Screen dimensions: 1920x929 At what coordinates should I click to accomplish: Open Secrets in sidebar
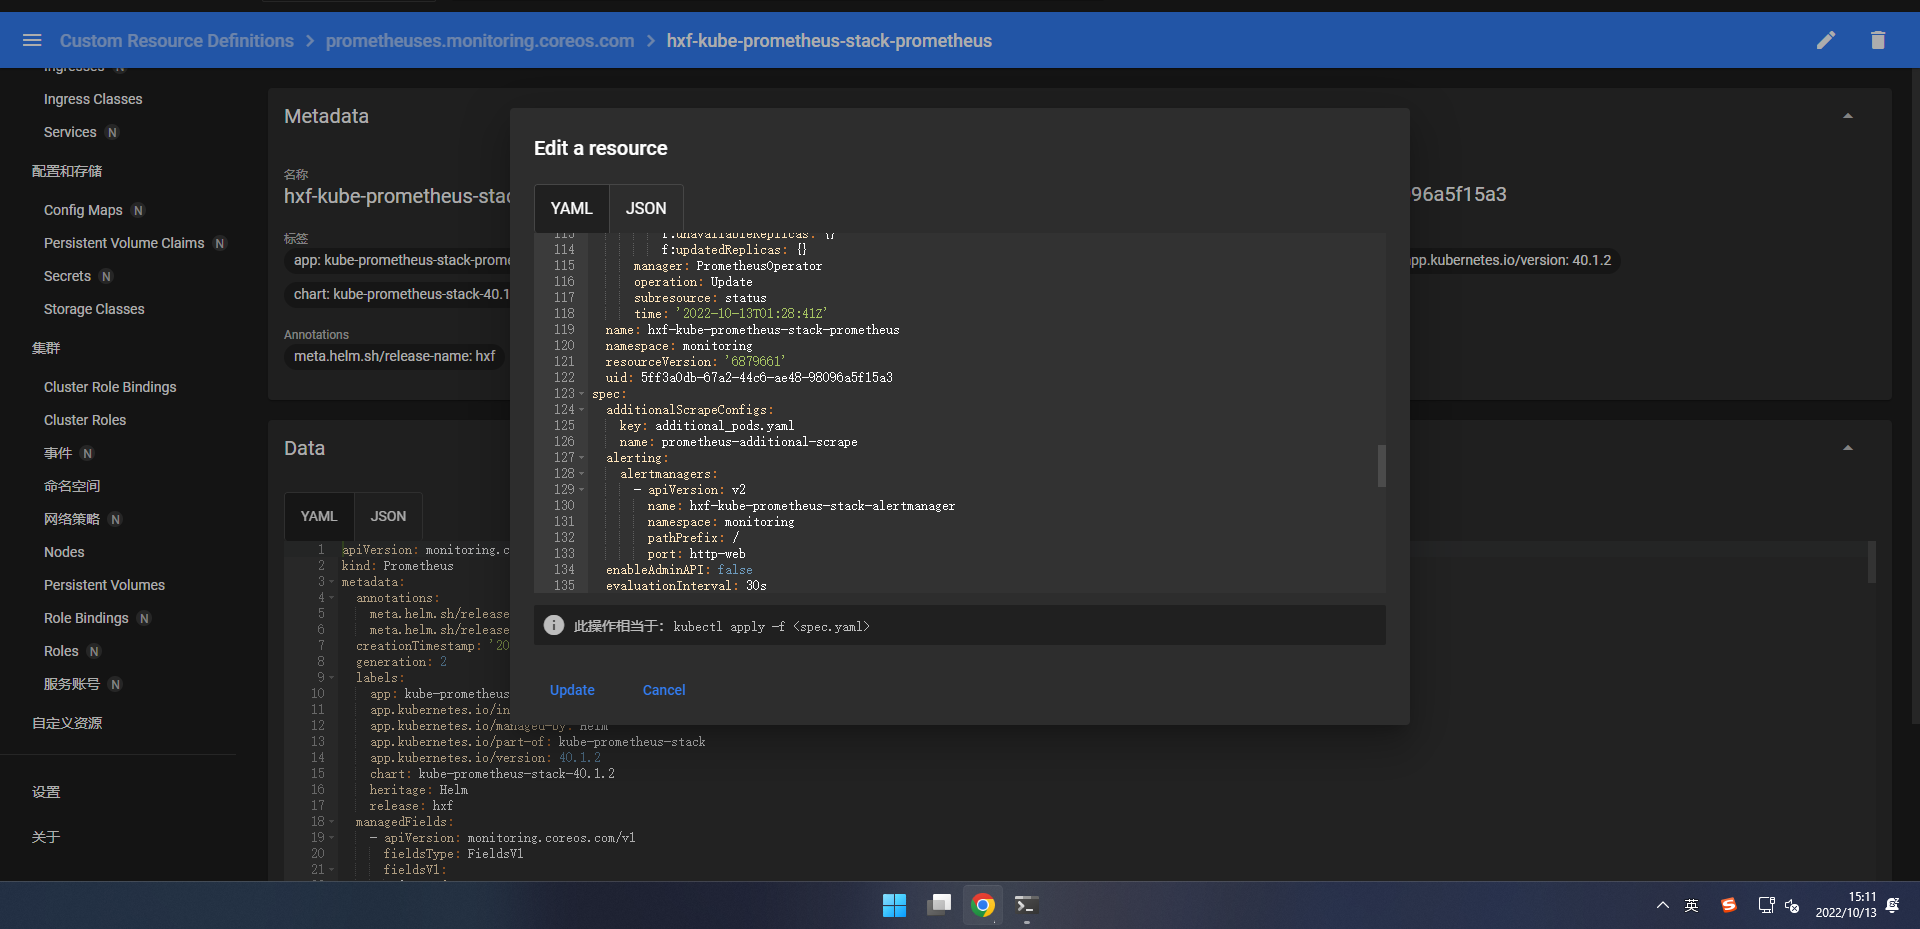pos(67,276)
